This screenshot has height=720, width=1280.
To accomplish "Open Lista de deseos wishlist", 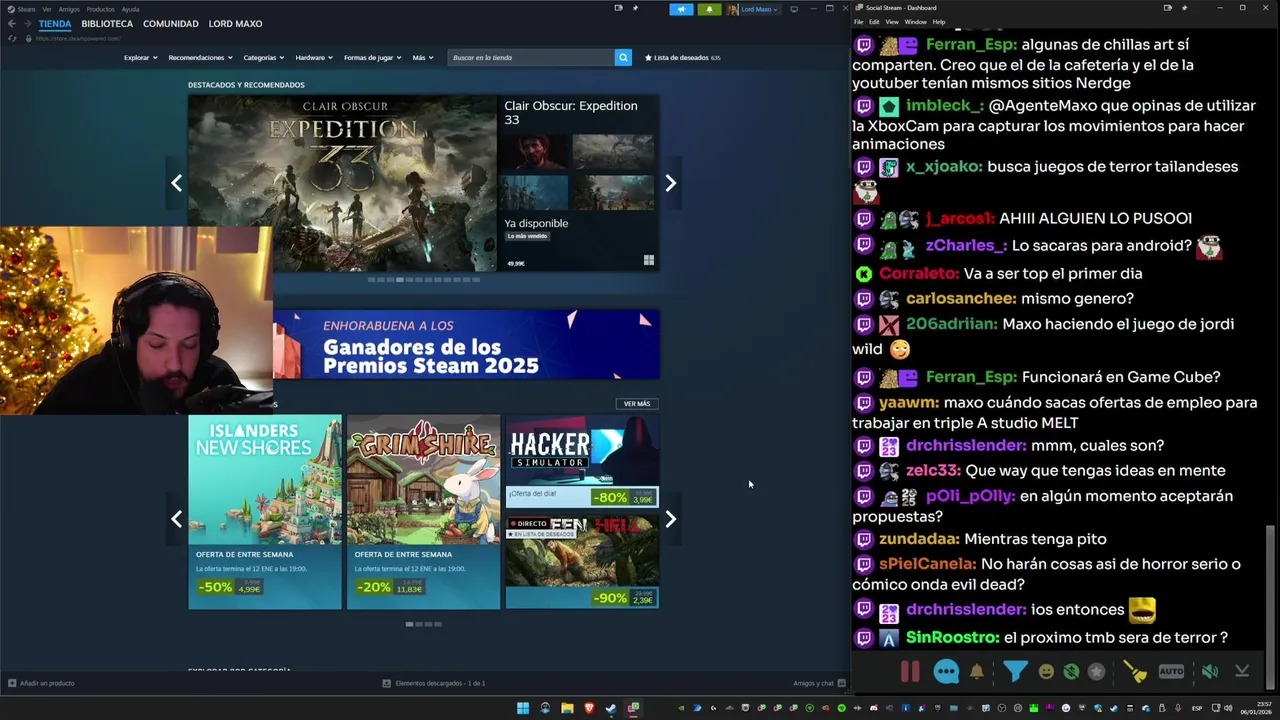I will point(683,58).
